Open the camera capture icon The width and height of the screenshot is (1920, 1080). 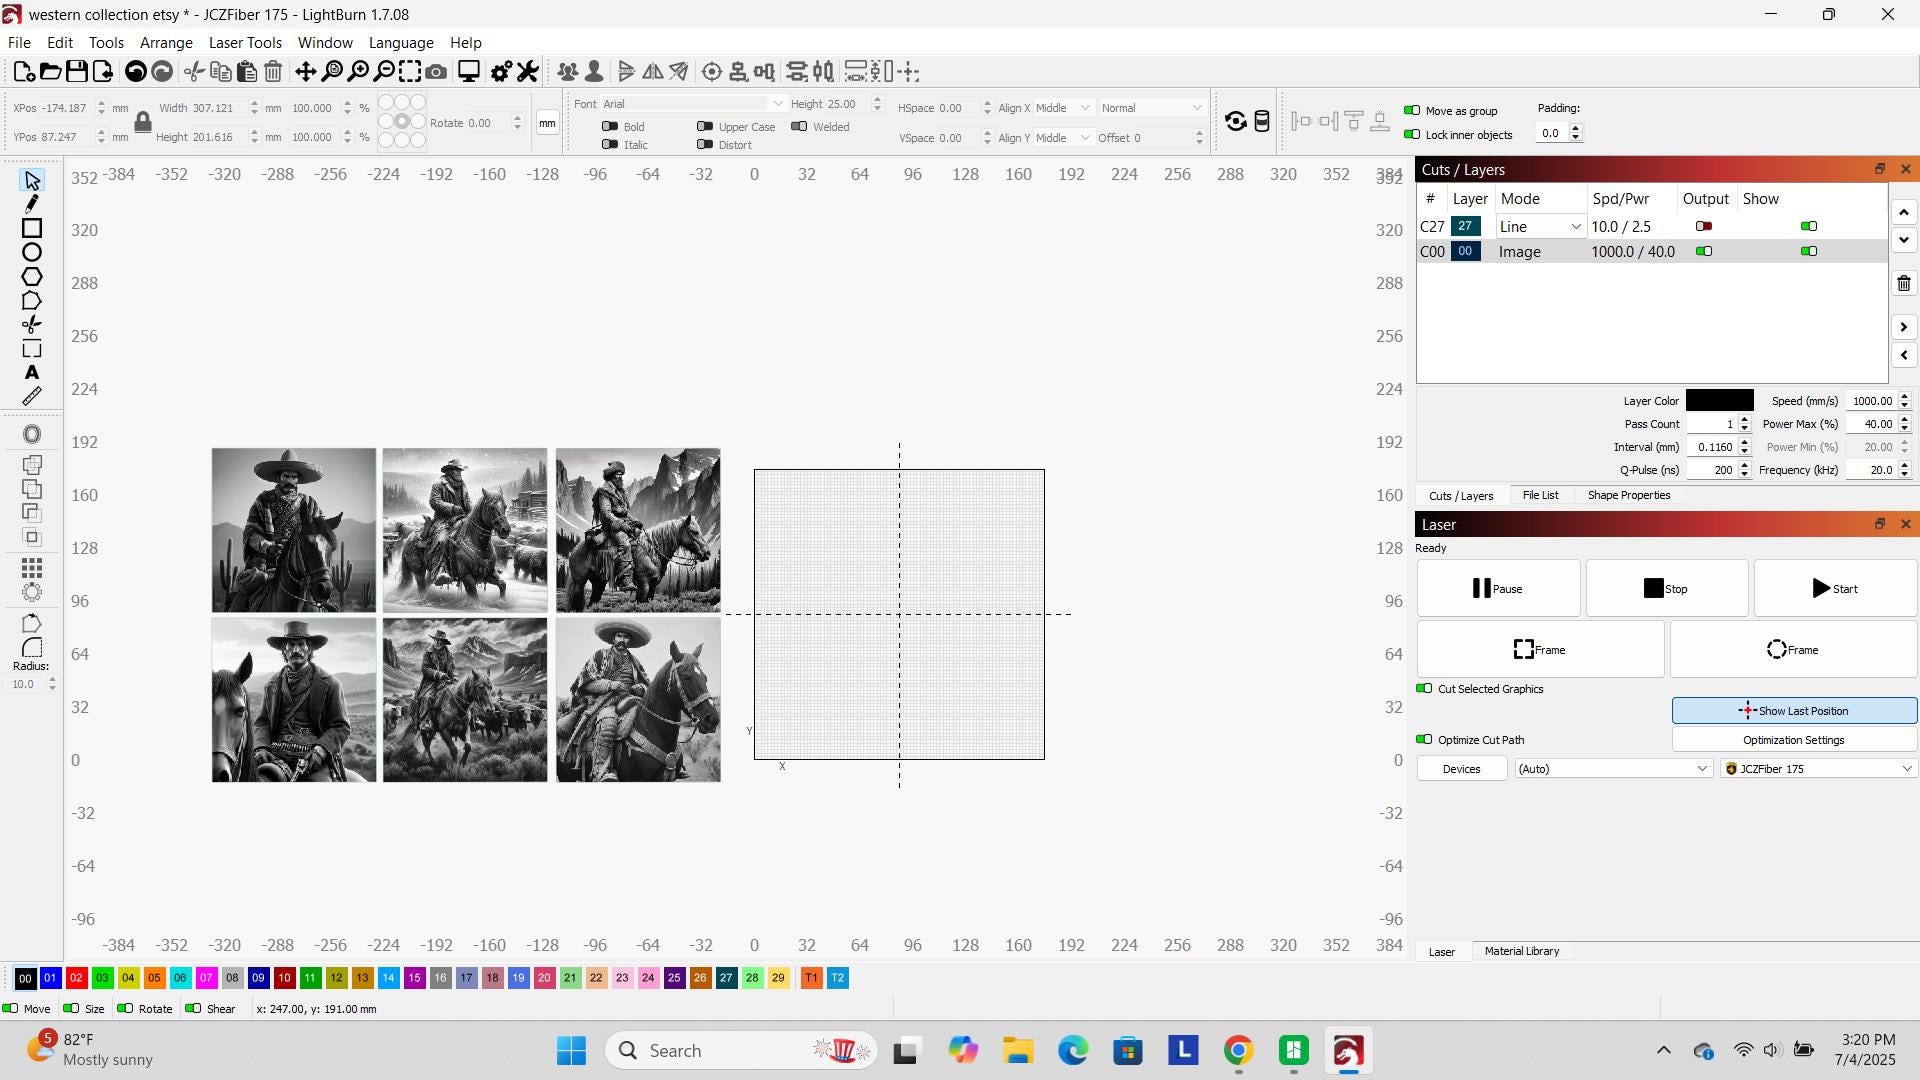[436, 71]
